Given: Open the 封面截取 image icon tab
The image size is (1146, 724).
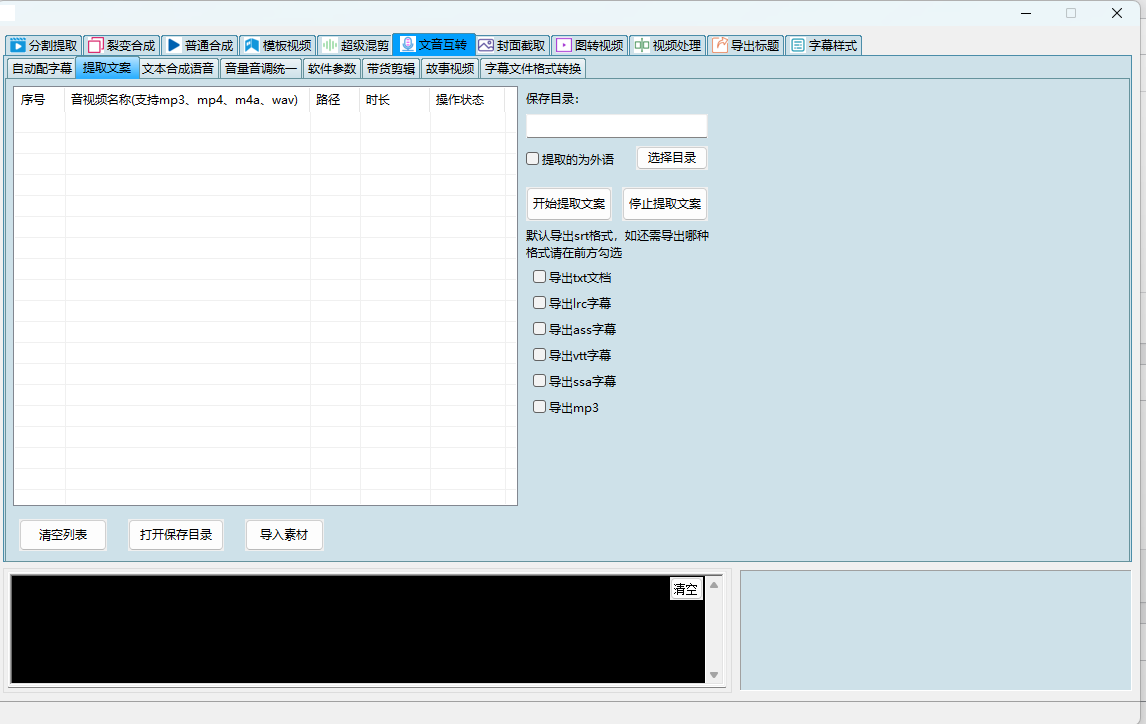Looking at the screenshot, I should [486, 45].
